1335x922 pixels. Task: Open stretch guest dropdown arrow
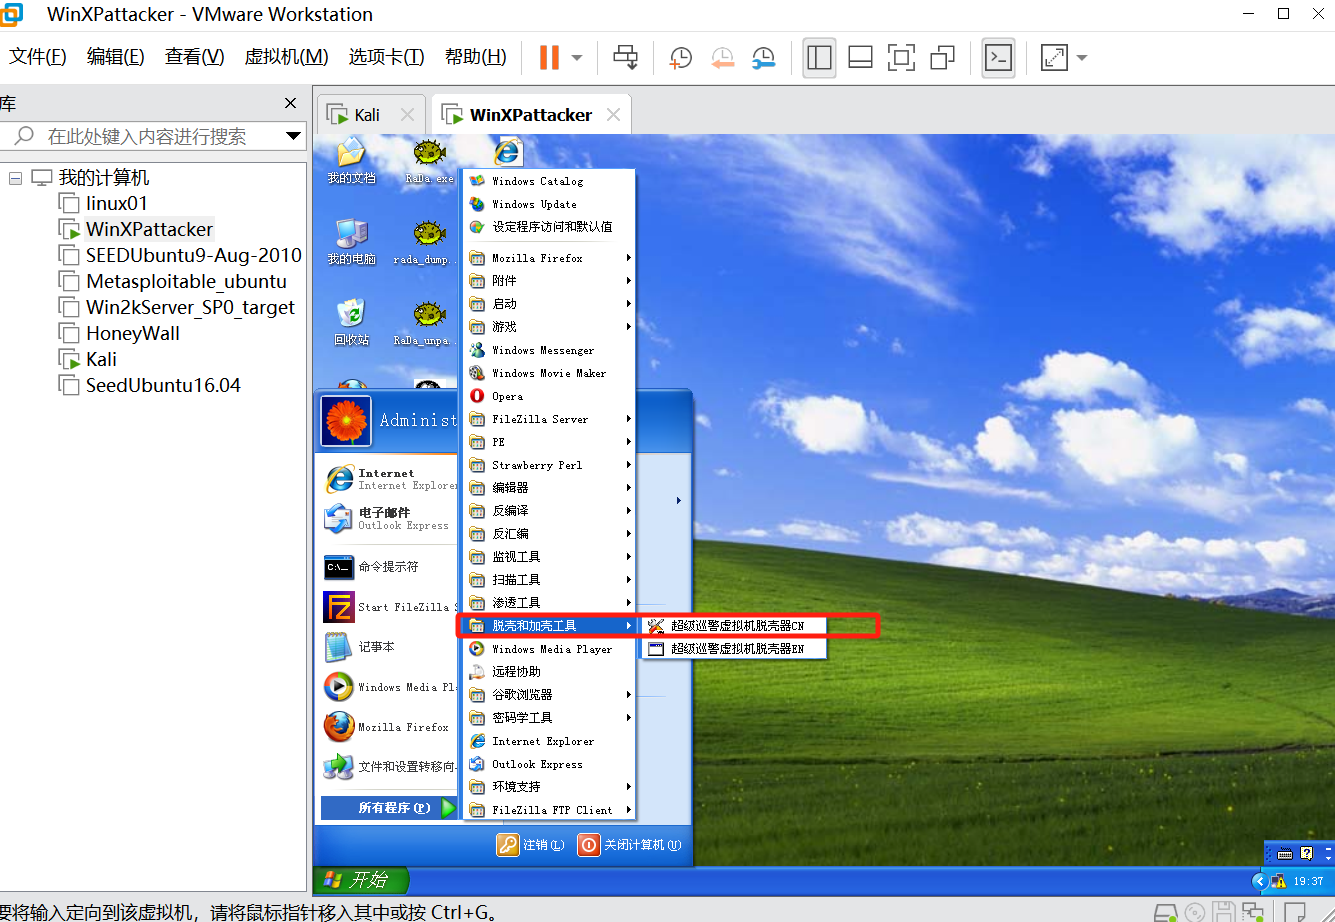coord(1082,58)
